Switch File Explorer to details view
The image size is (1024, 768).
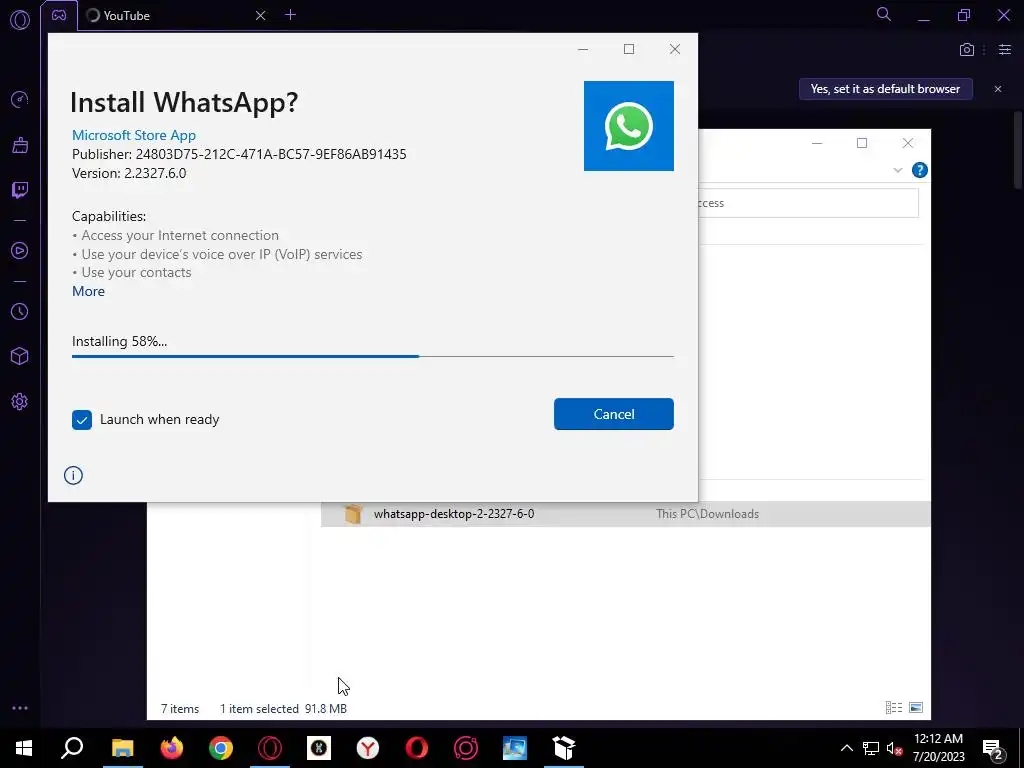pos(893,707)
